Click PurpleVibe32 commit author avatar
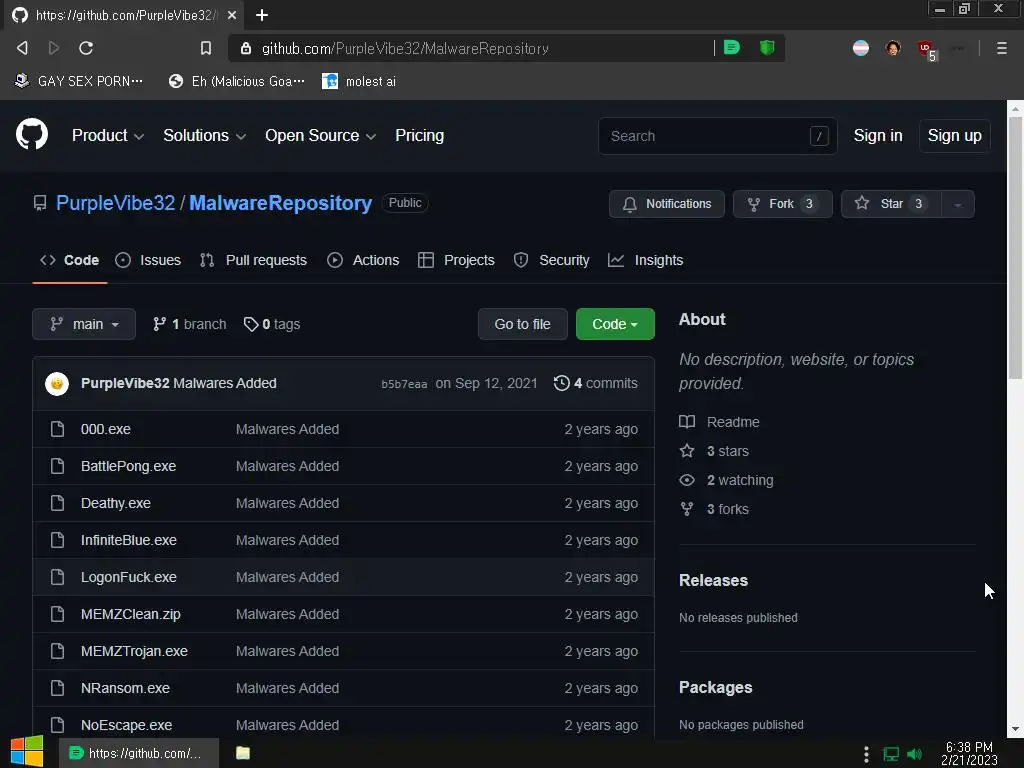Image resolution: width=1024 pixels, height=768 pixels. [57, 383]
